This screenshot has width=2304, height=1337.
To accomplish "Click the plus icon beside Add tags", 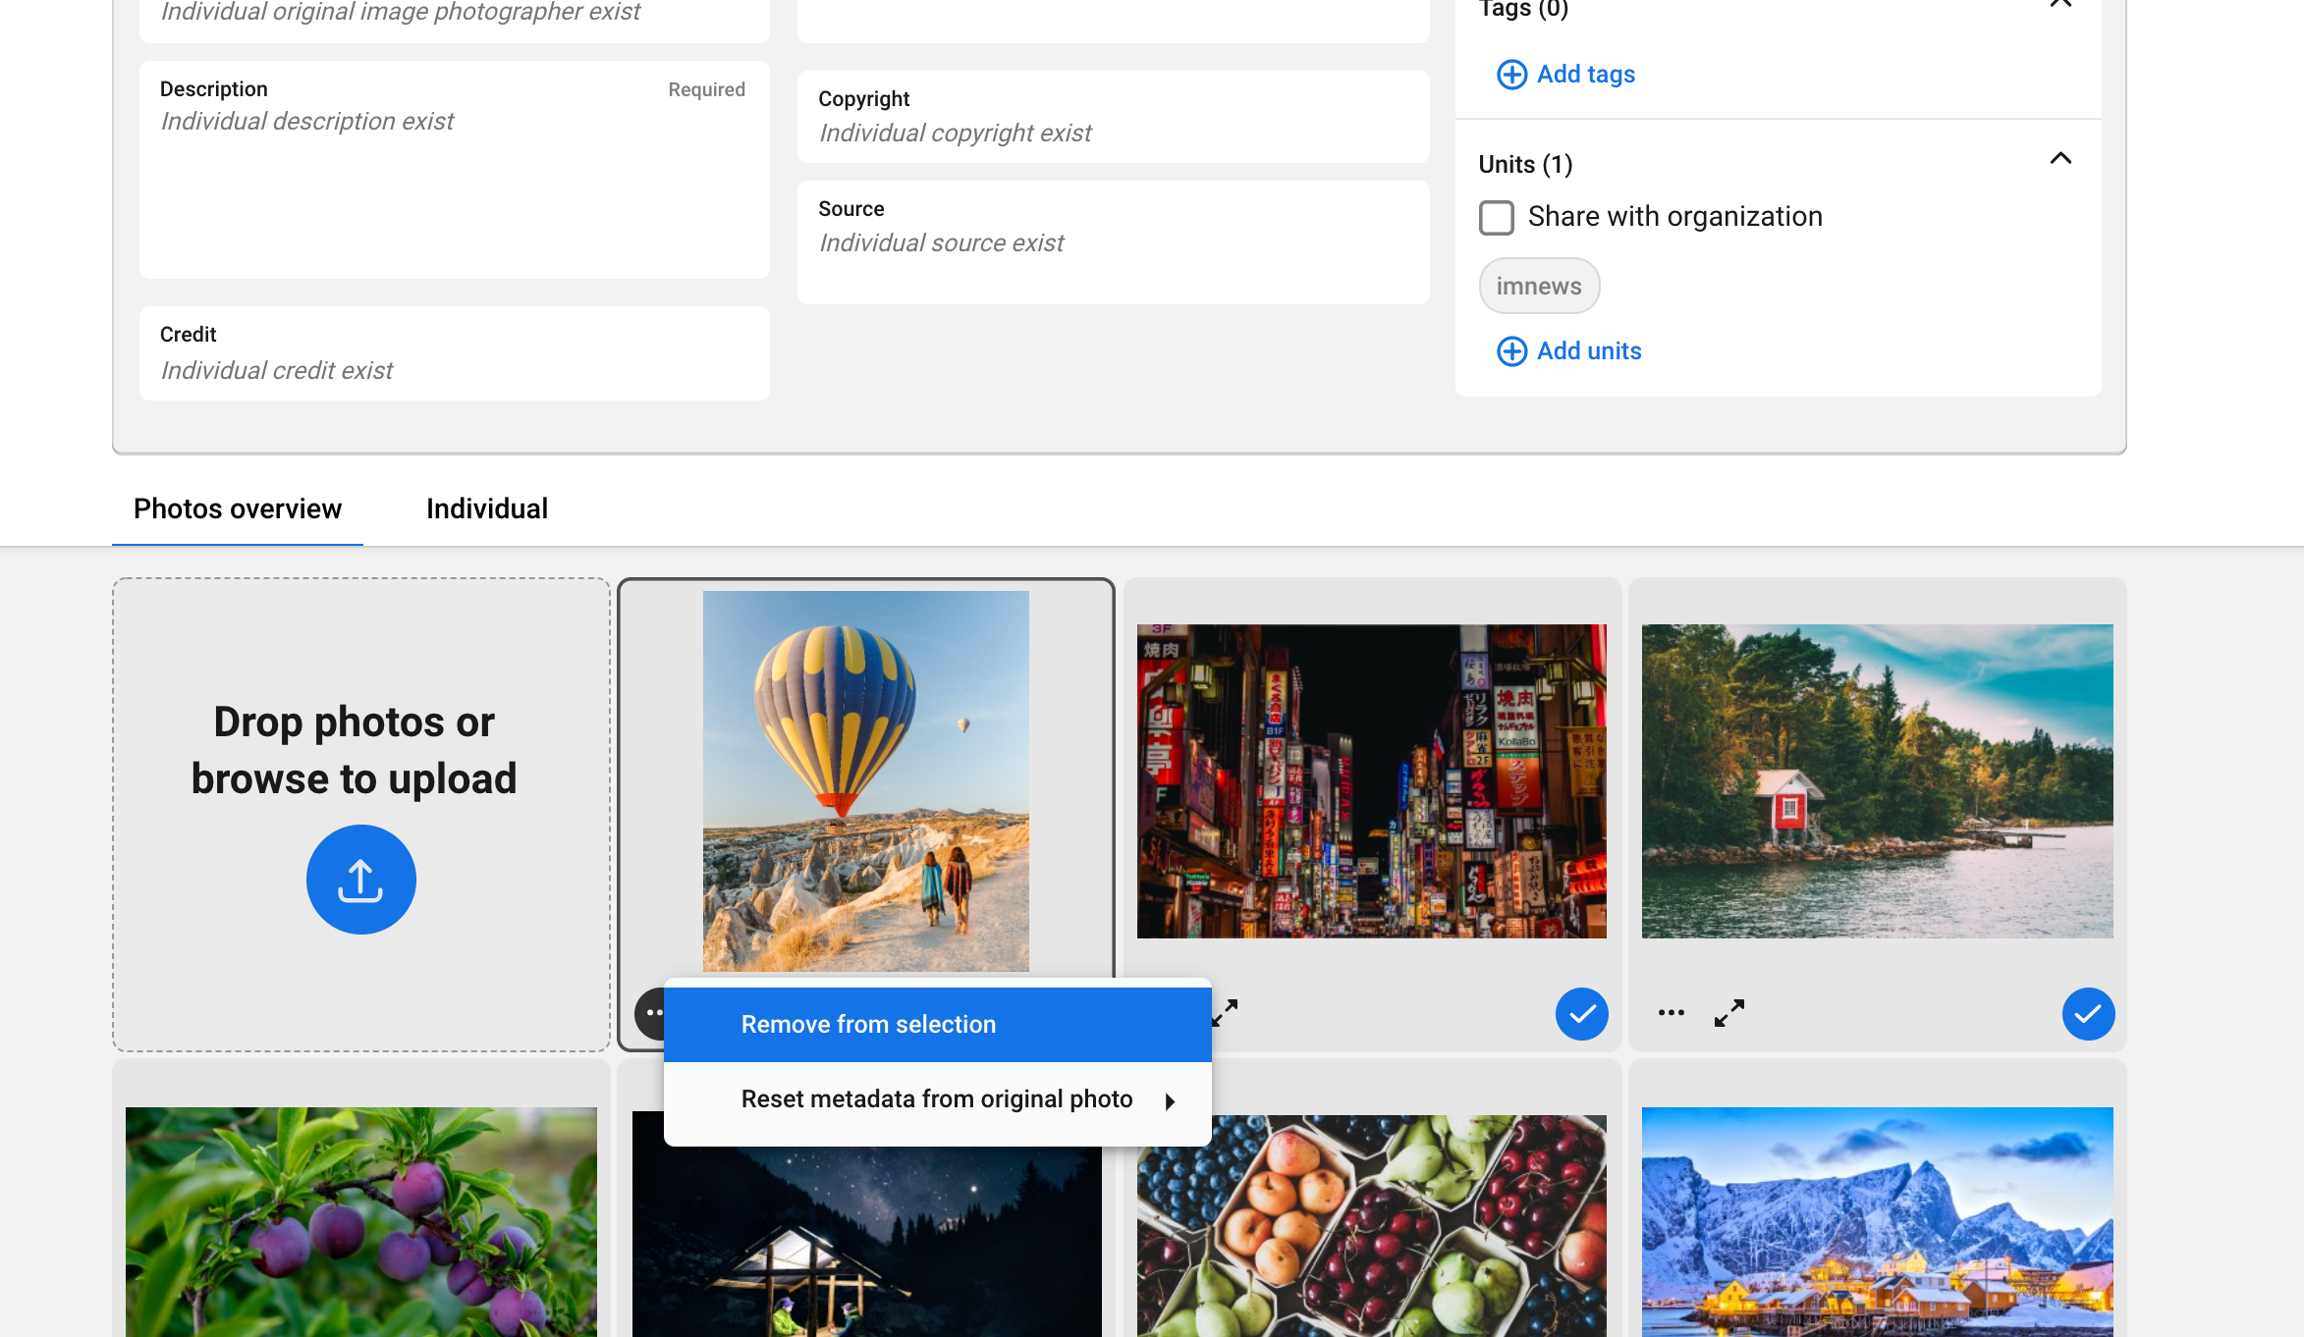I will 1511,74.
